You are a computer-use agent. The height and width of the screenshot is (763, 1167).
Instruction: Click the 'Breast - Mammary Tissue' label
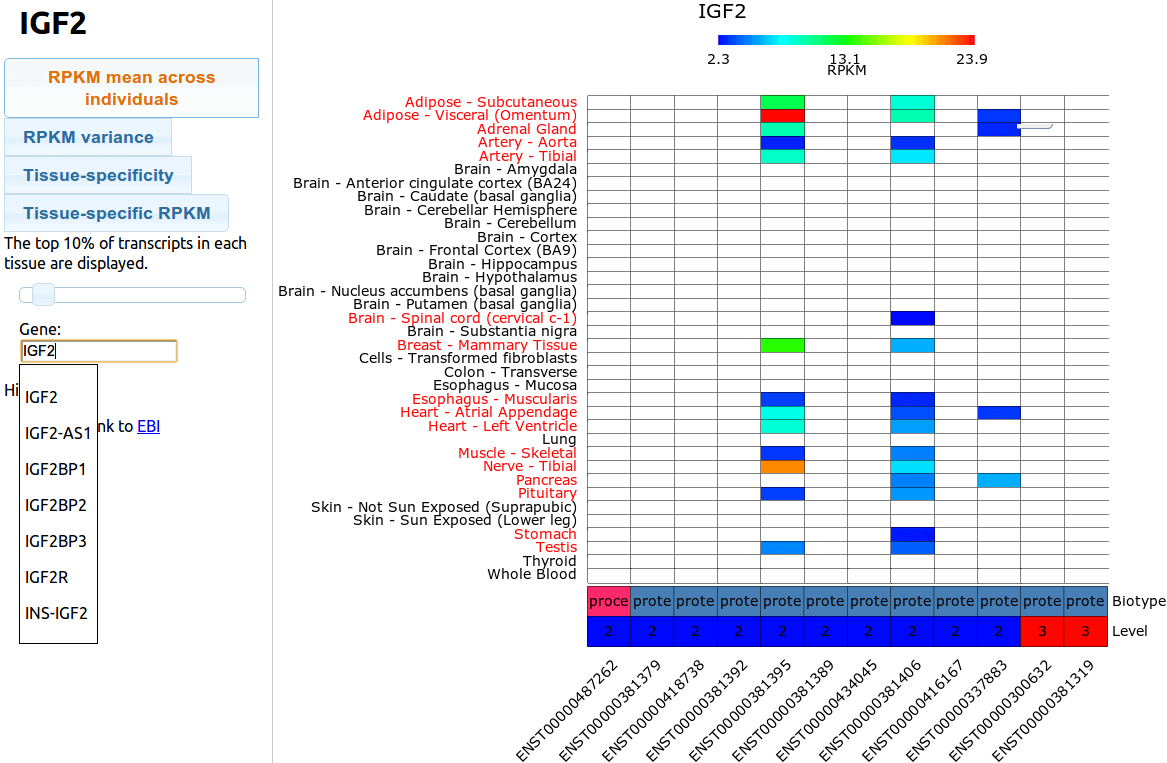click(487, 345)
